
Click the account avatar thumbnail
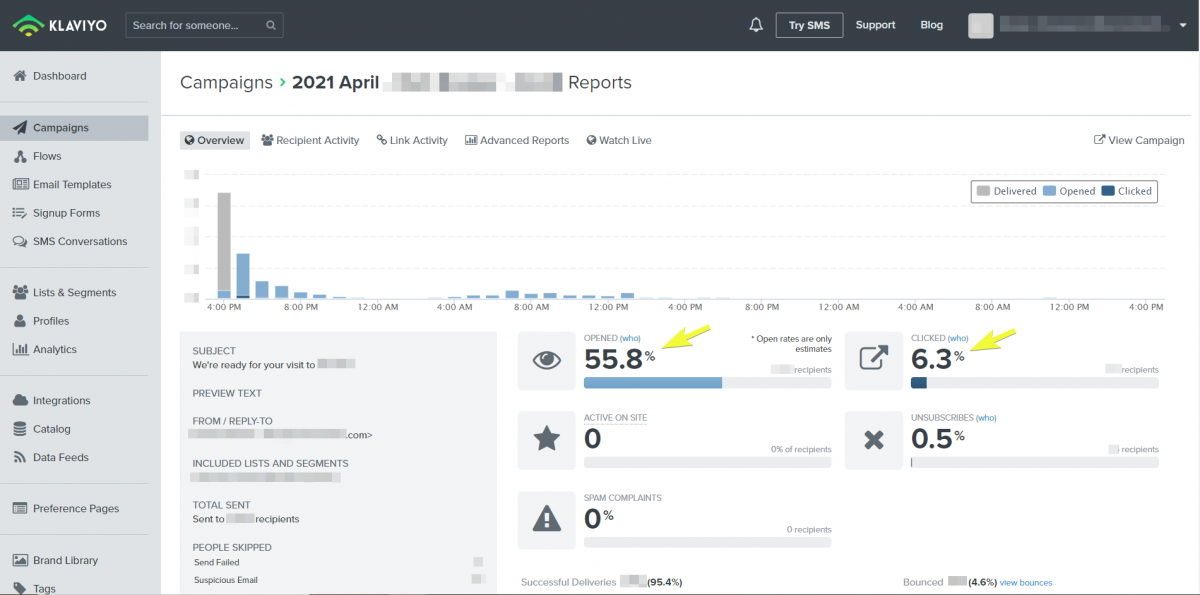[x=981, y=25]
